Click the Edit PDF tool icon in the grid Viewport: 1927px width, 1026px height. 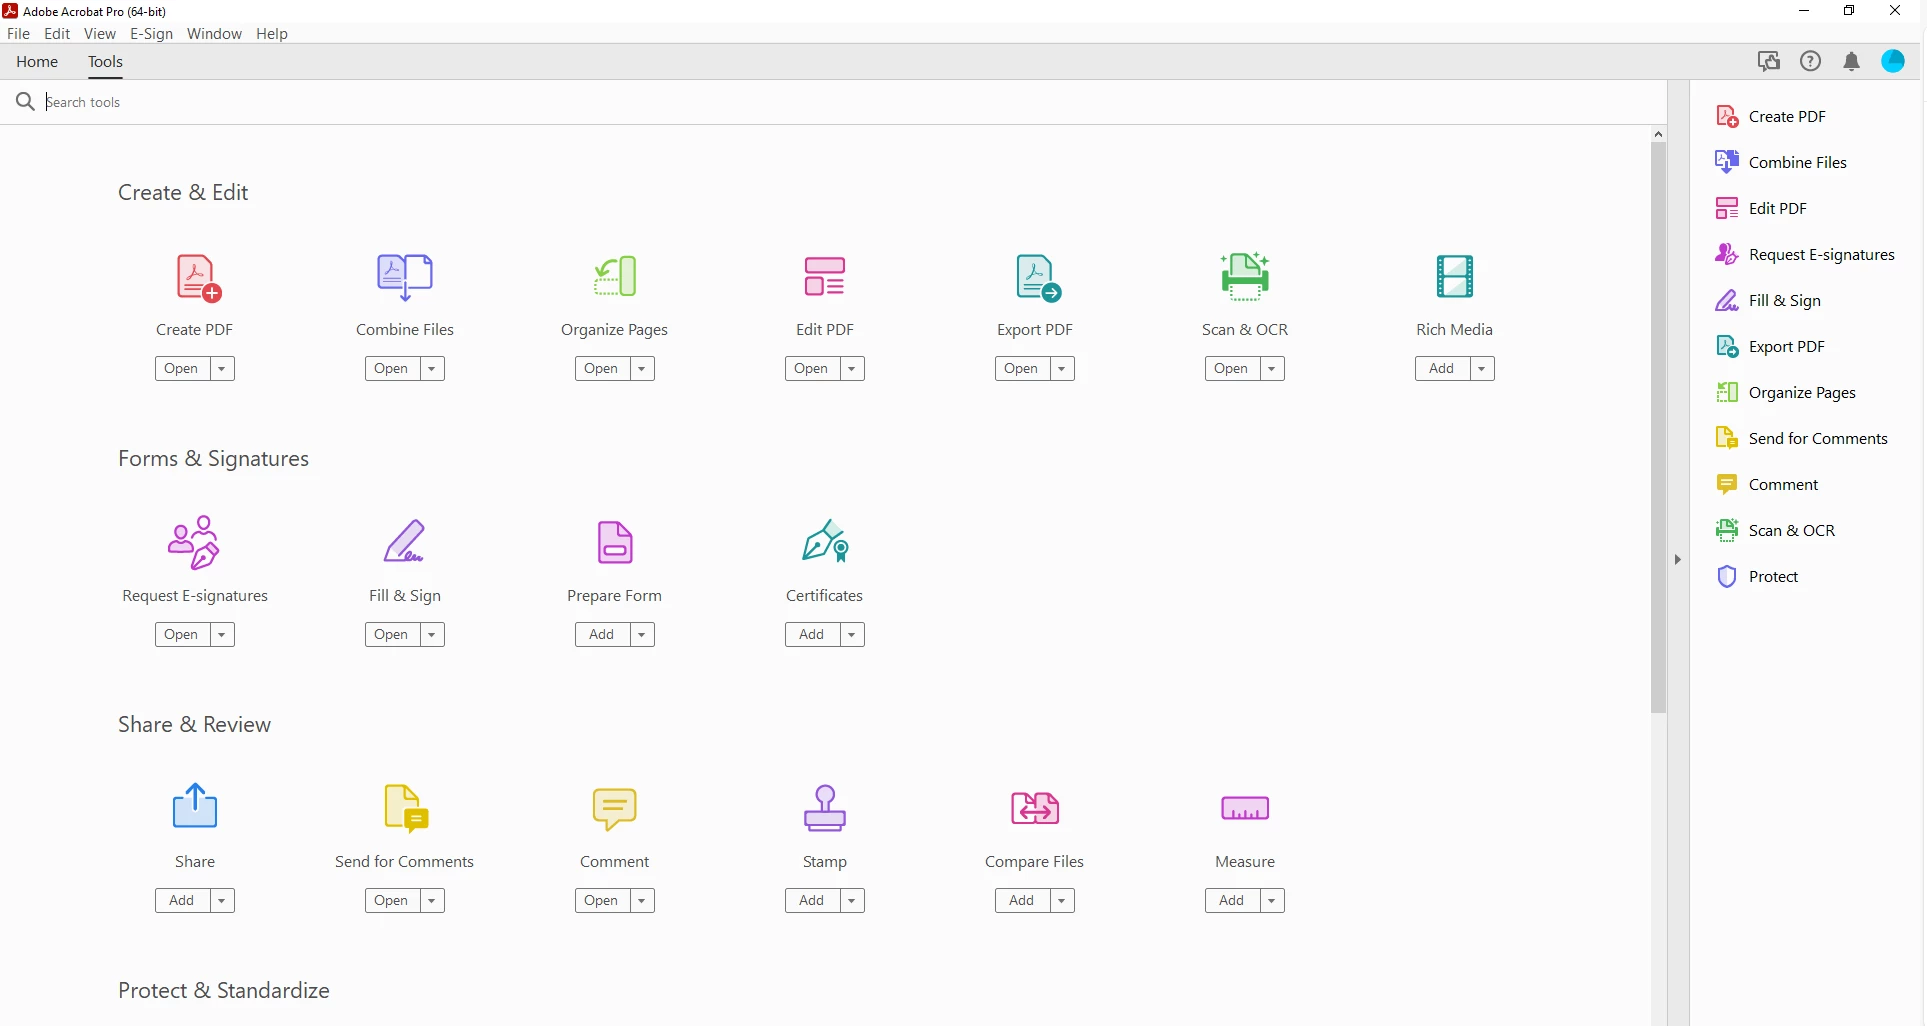click(825, 277)
